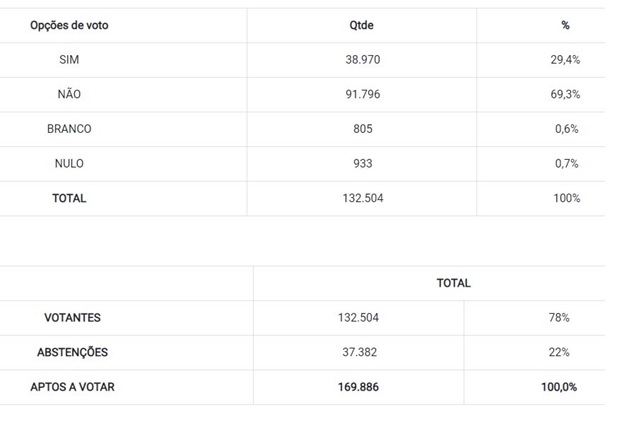Select the abstentions count 37.382
The image size is (619, 424).
click(358, 352)
